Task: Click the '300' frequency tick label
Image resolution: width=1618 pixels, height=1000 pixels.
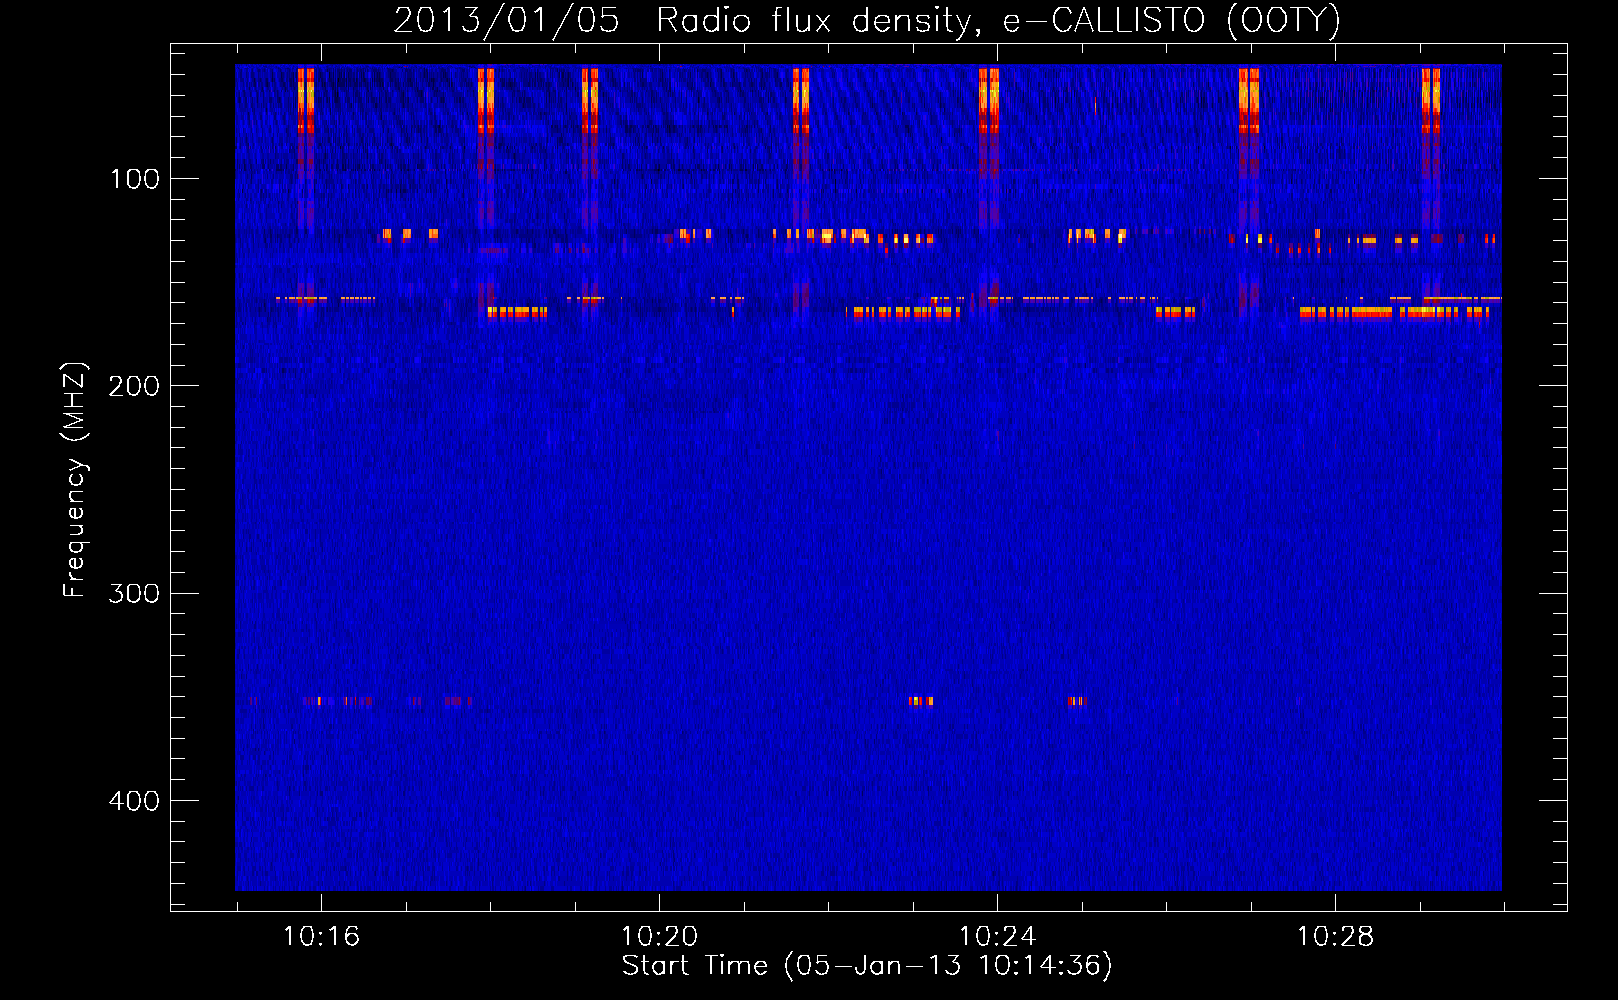Action: [134, 593]
